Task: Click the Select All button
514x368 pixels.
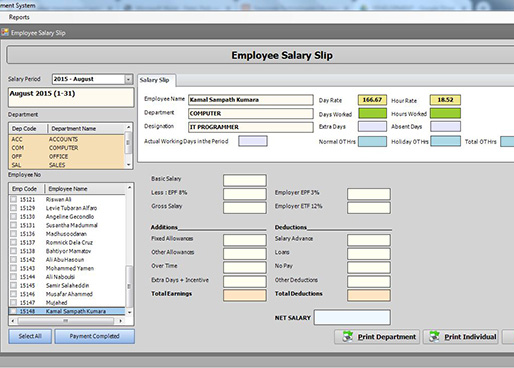Action: click(x=30, y=336)
